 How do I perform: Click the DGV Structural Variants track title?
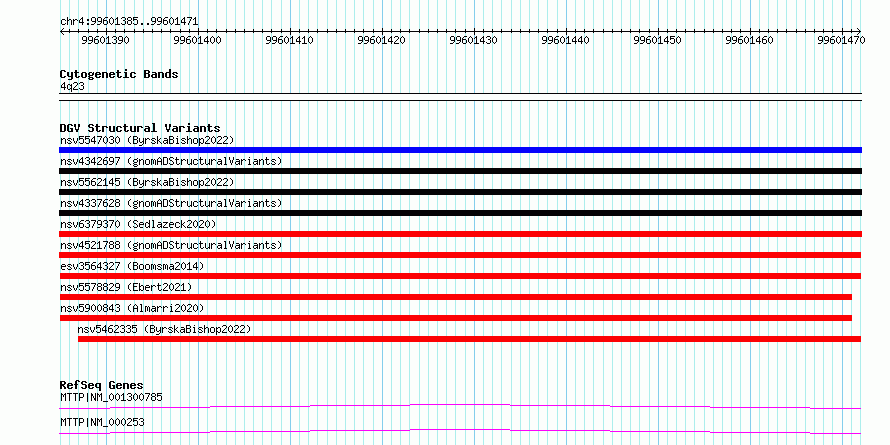coord(140,128)
